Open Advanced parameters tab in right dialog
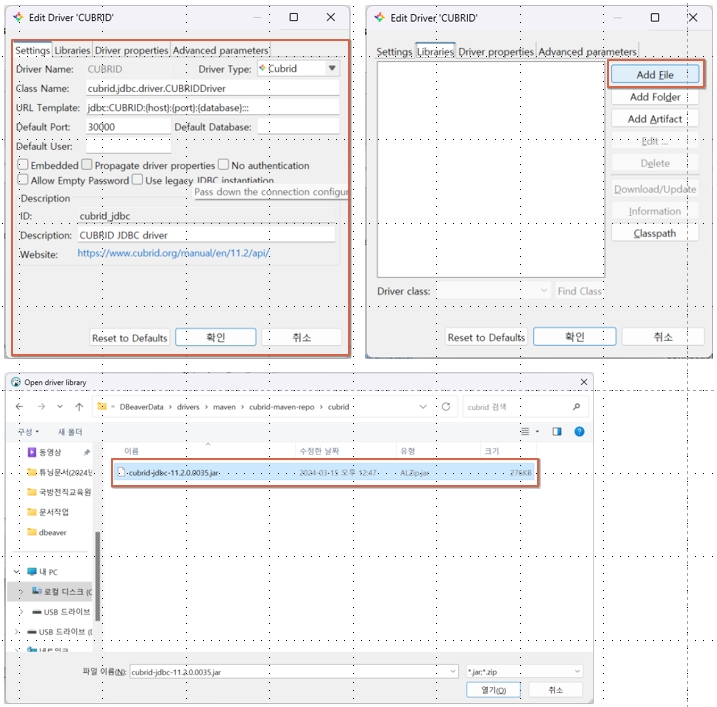 [587, 52]
